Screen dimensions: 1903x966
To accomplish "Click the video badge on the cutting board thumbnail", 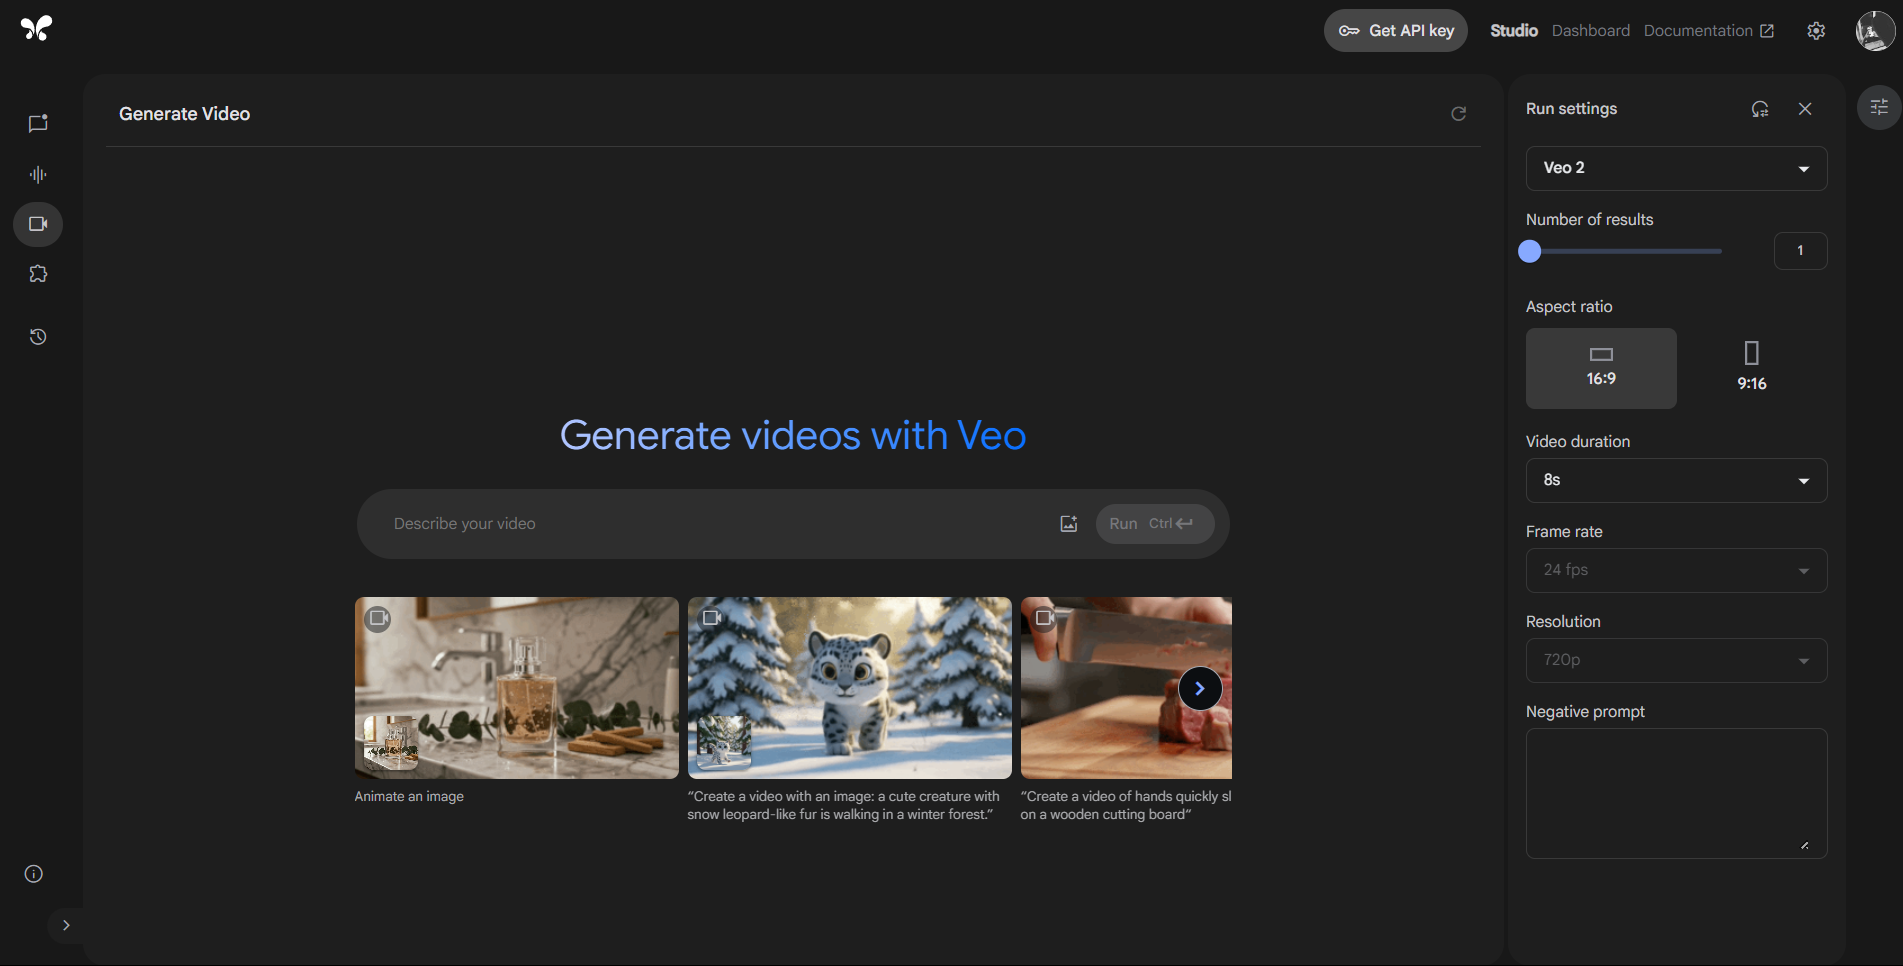I will coord(1044,618).
